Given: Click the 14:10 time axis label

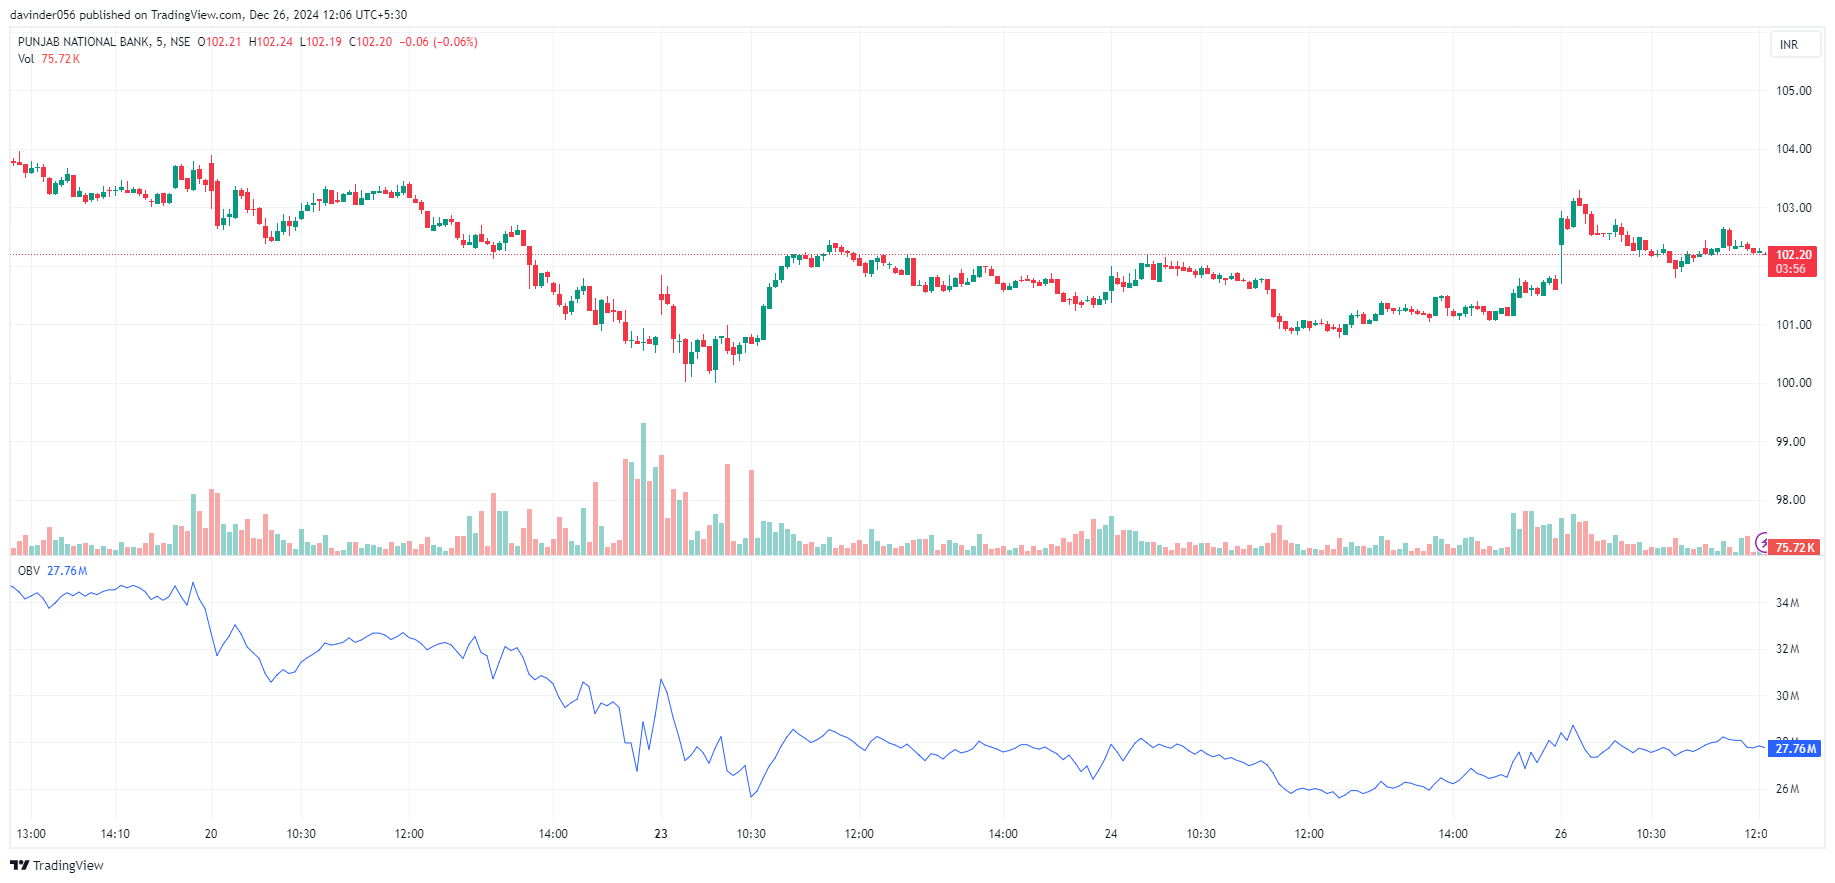Looking at the screenshot, I should (x=115, y=834).
